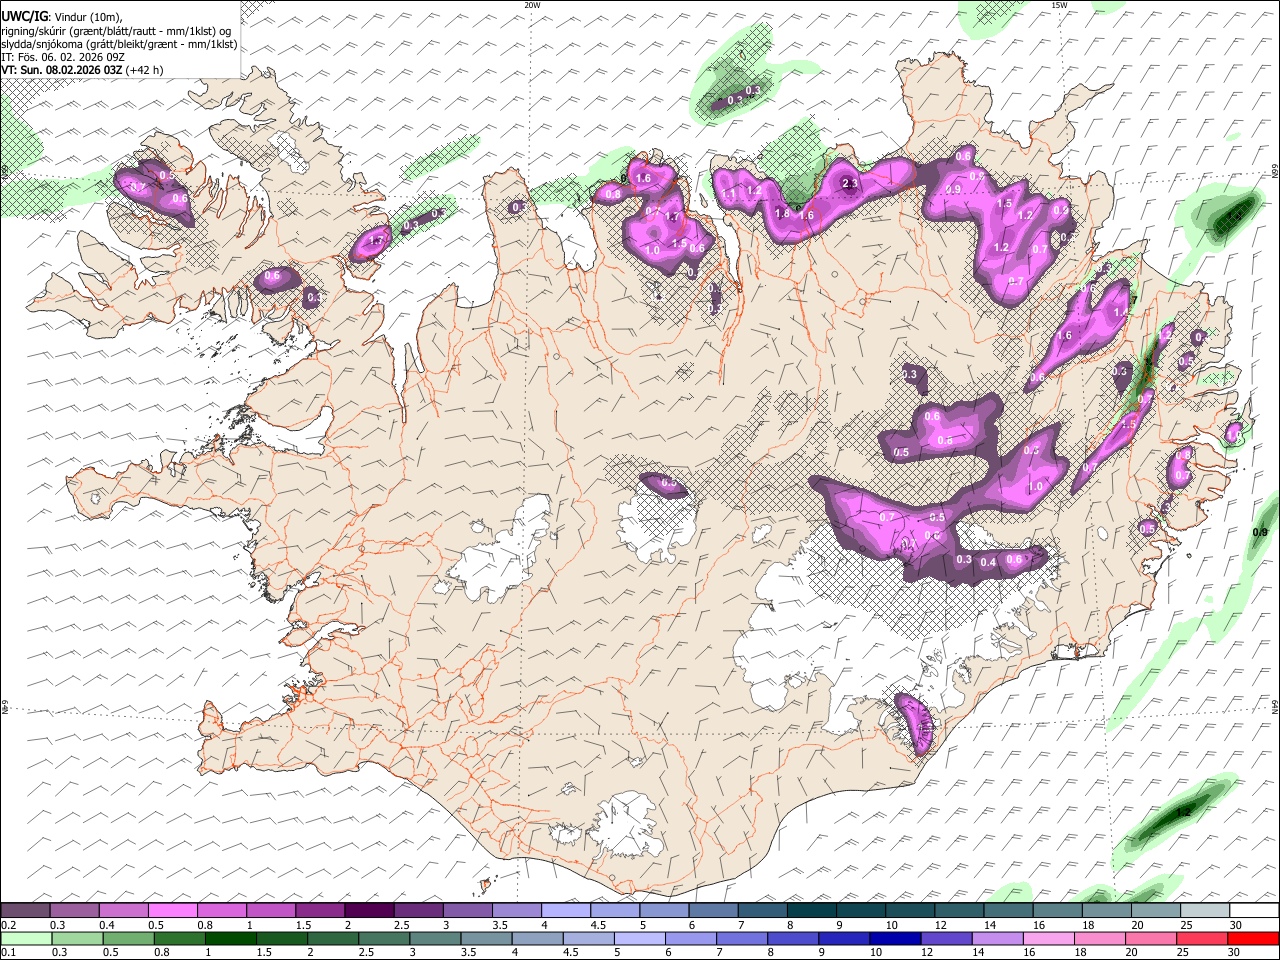1280x960 pixels.
Task: Select the teal 12 swatch in upper legend row
Action: click(957, 910)
